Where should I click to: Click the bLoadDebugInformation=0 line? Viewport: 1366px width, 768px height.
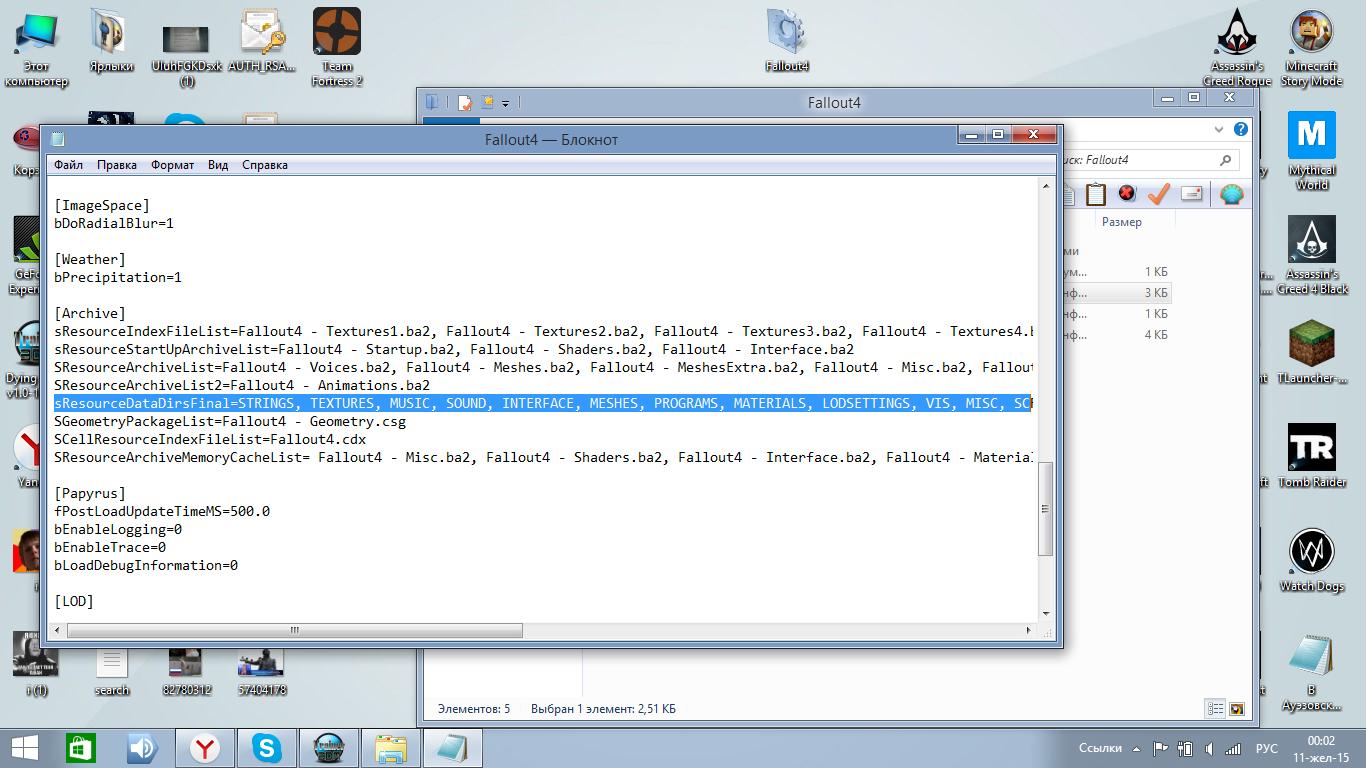coord(146,565)
